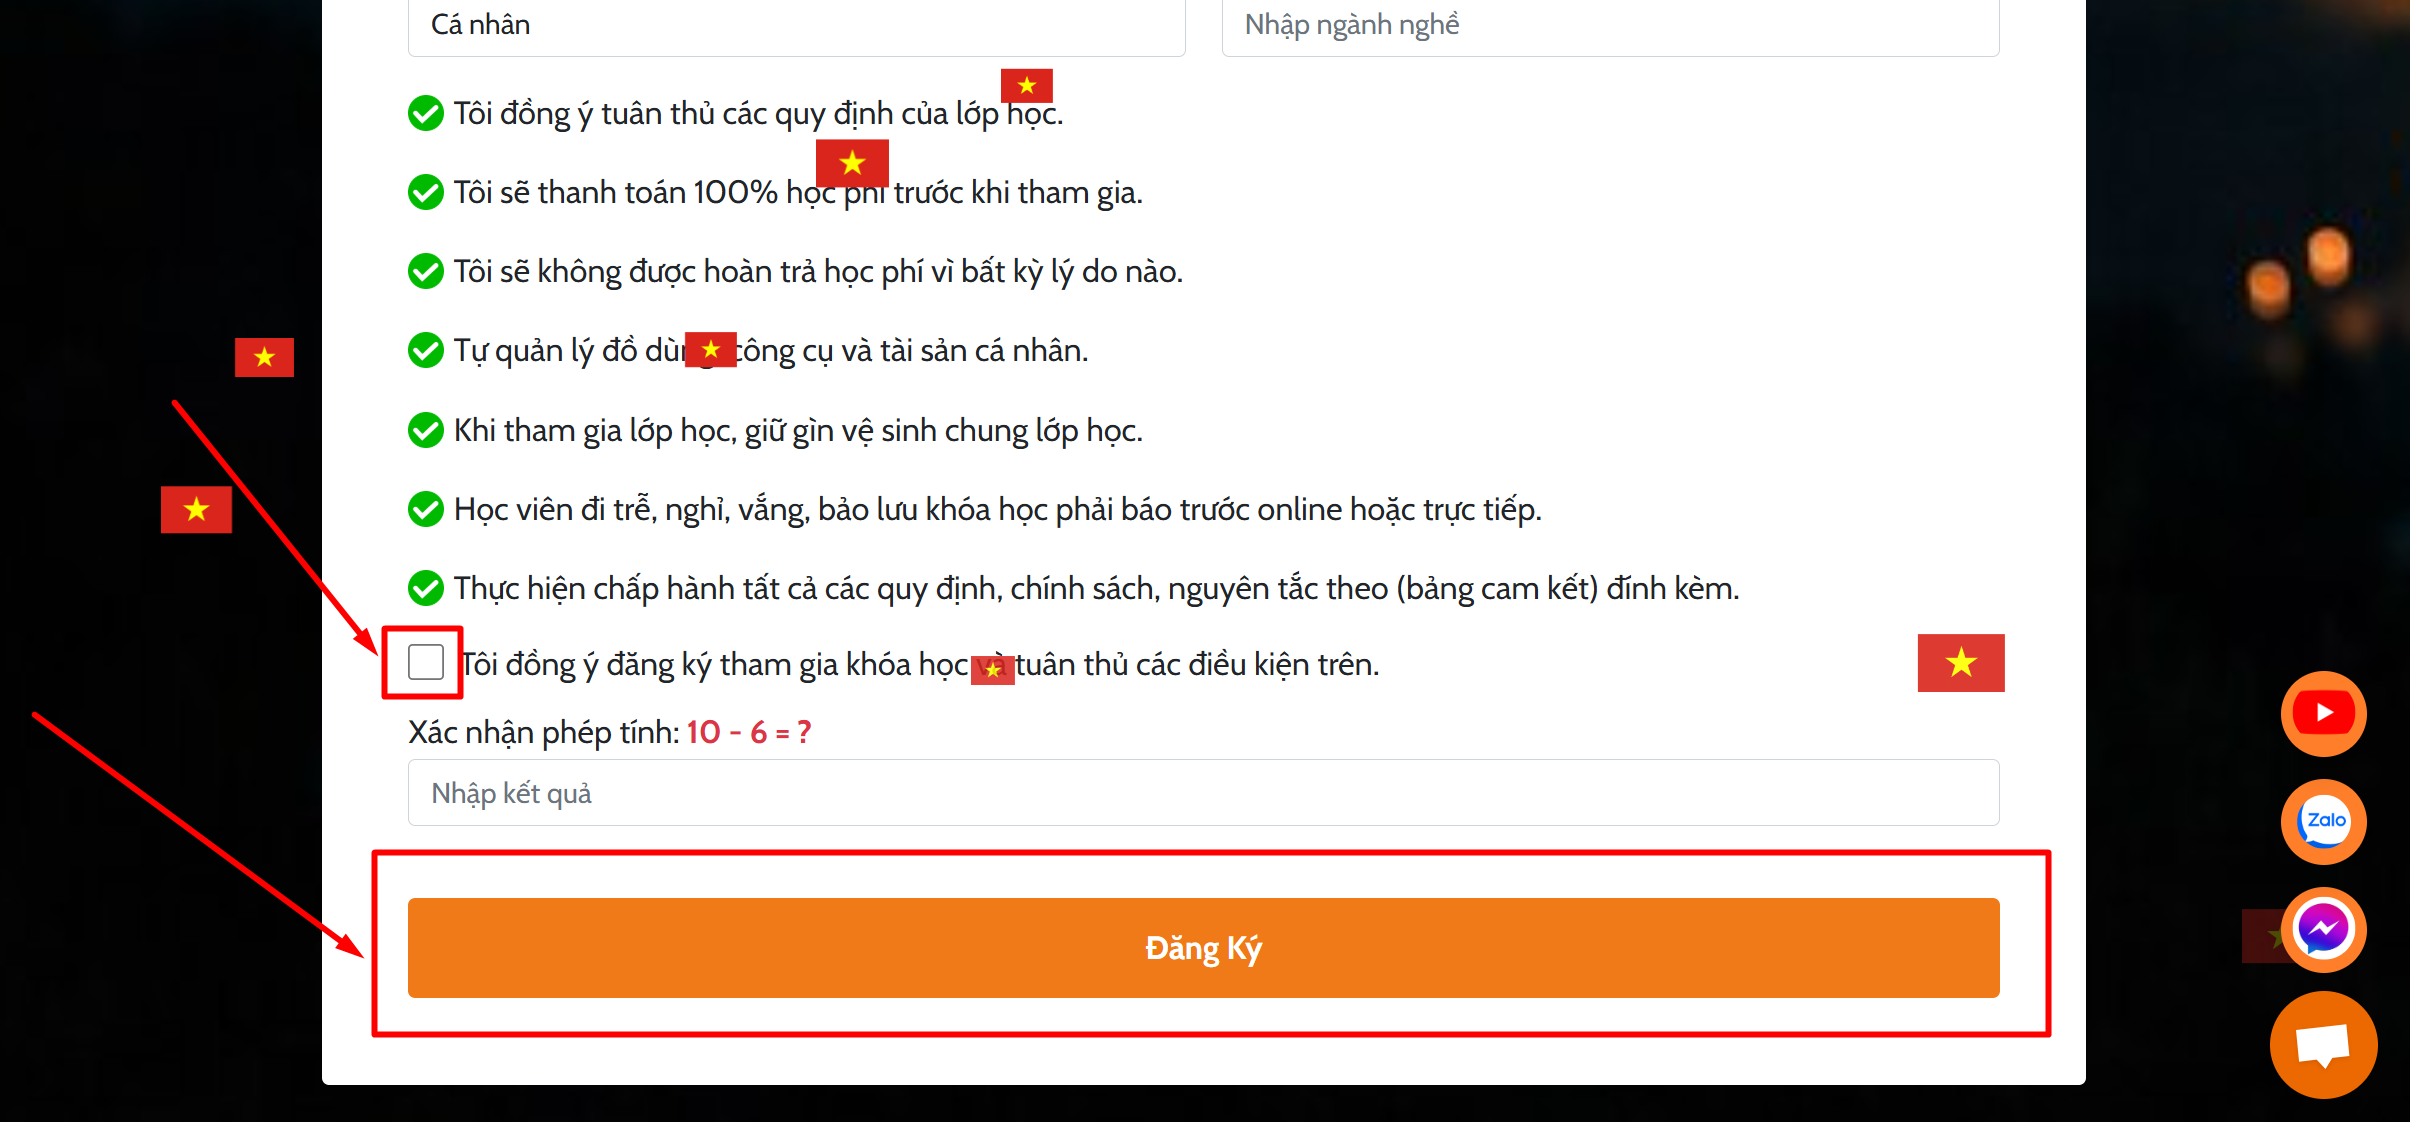
Task: Open the Messenger chat icon
Action: (x=2323, y=929)
